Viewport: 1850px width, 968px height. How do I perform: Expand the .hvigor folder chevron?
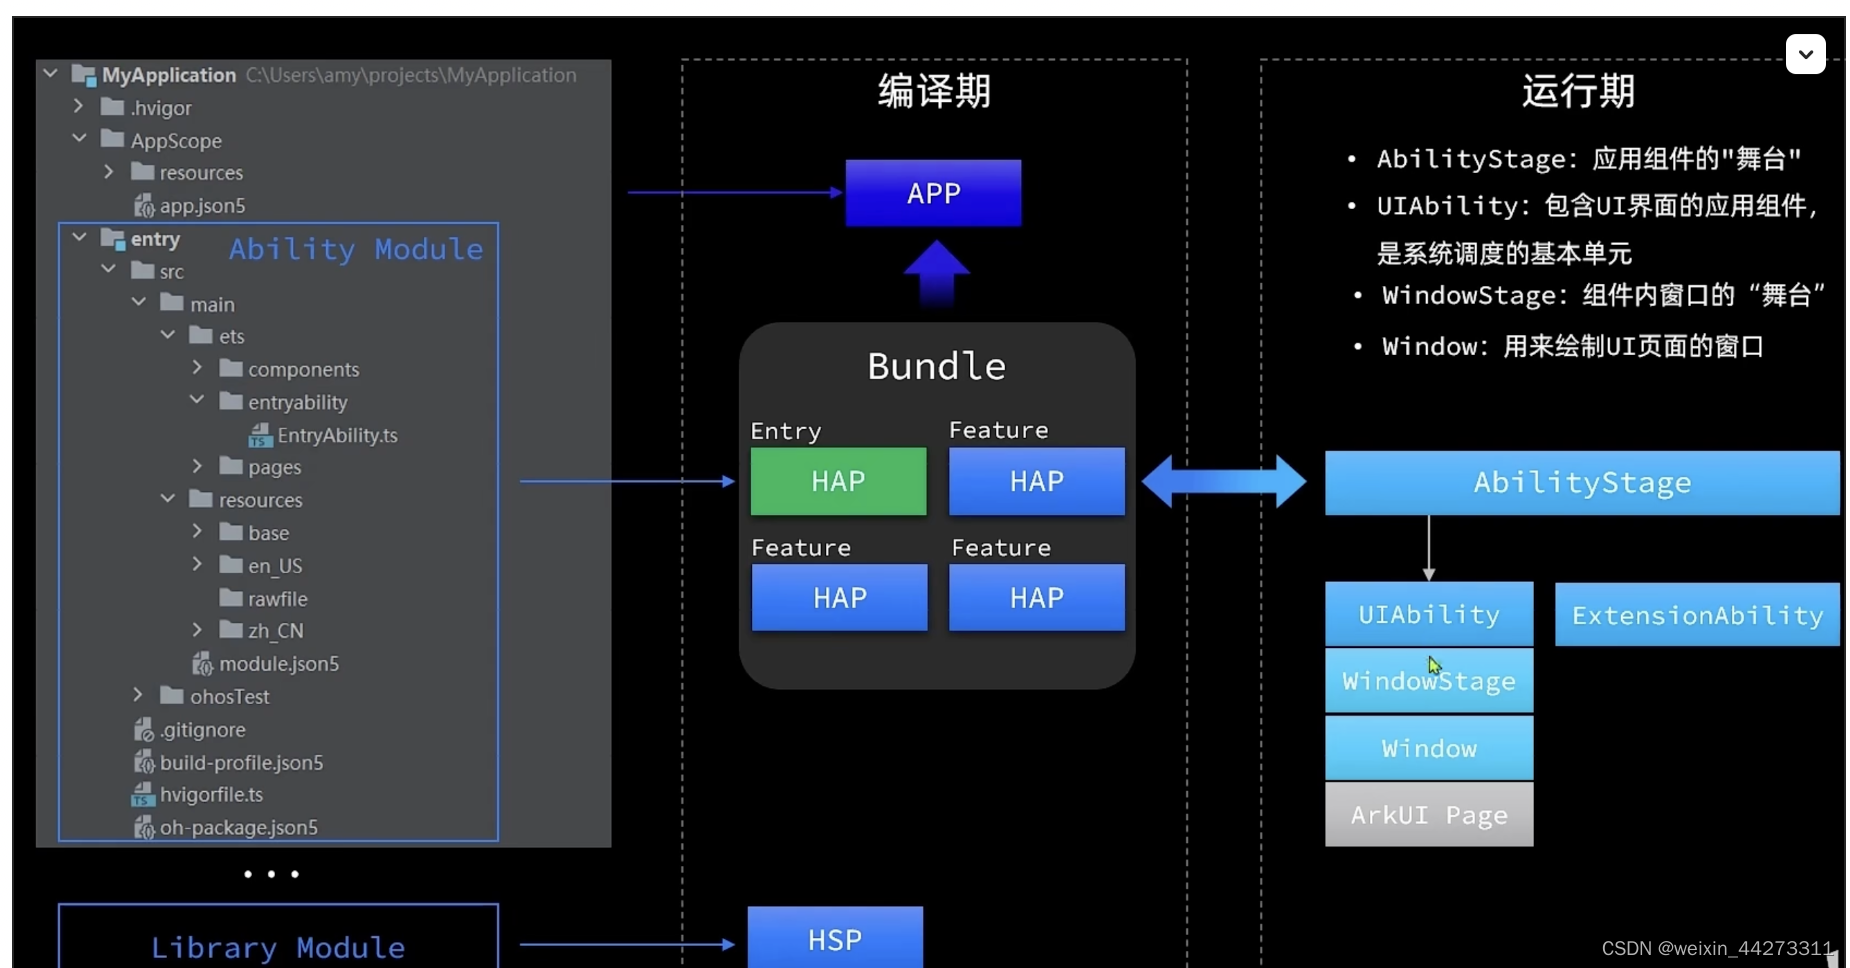tap(79, 106)
